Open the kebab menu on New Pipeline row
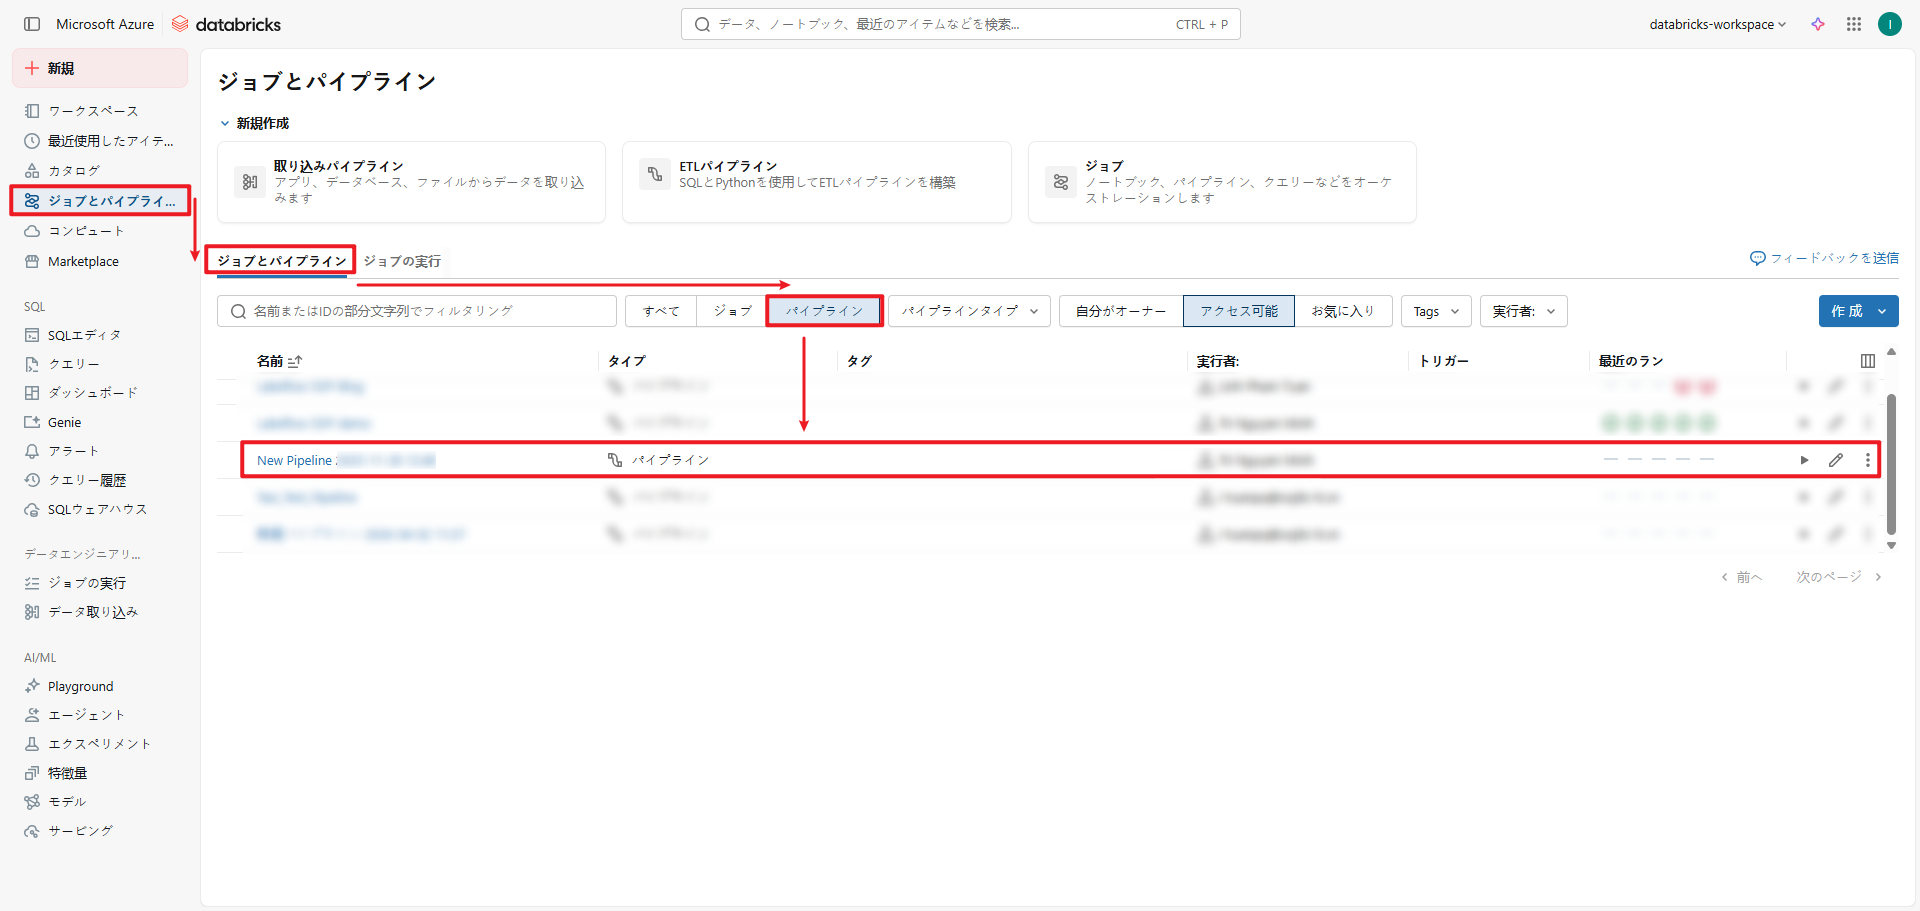 [x=1867, y=460]
